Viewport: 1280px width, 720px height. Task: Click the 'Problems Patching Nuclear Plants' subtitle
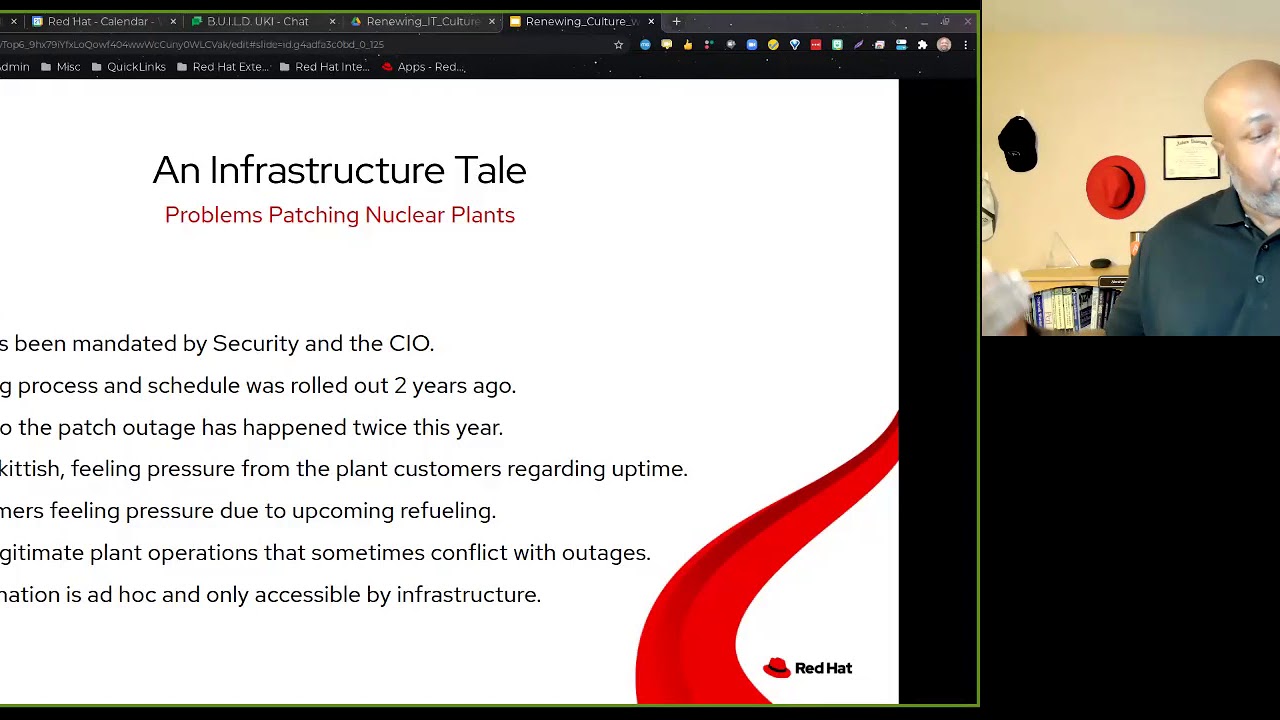click(340, 215)
